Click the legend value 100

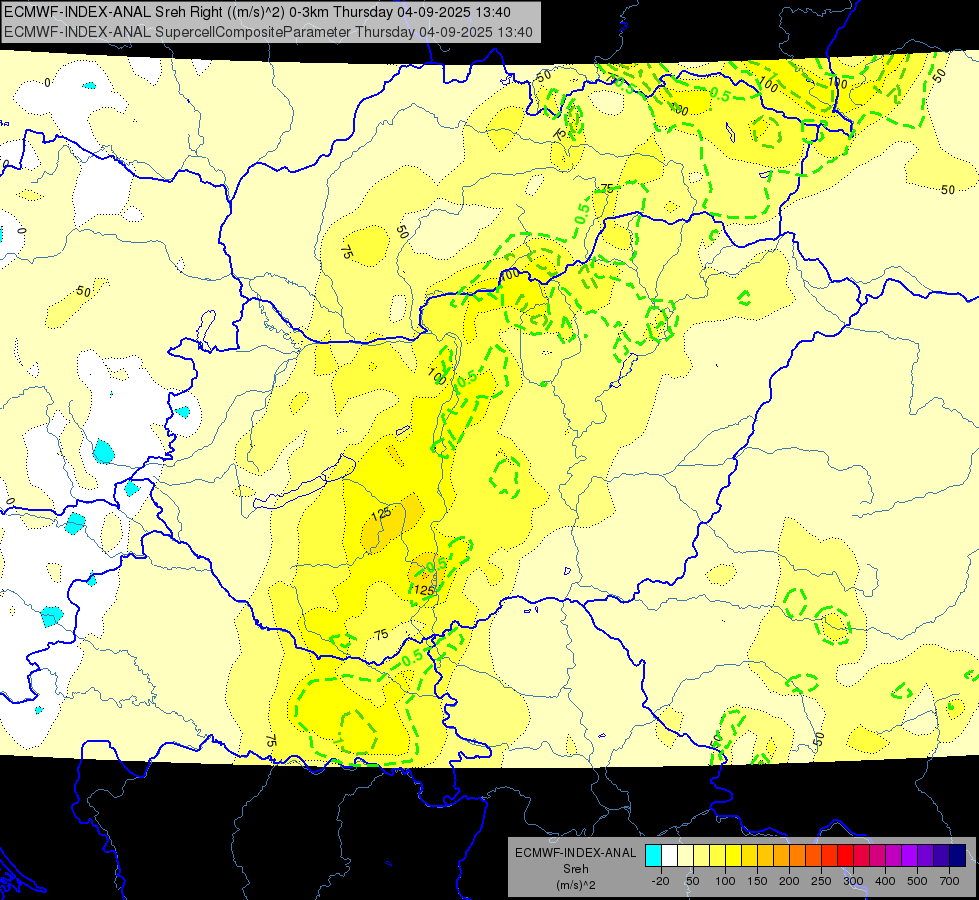click(725, 881)
